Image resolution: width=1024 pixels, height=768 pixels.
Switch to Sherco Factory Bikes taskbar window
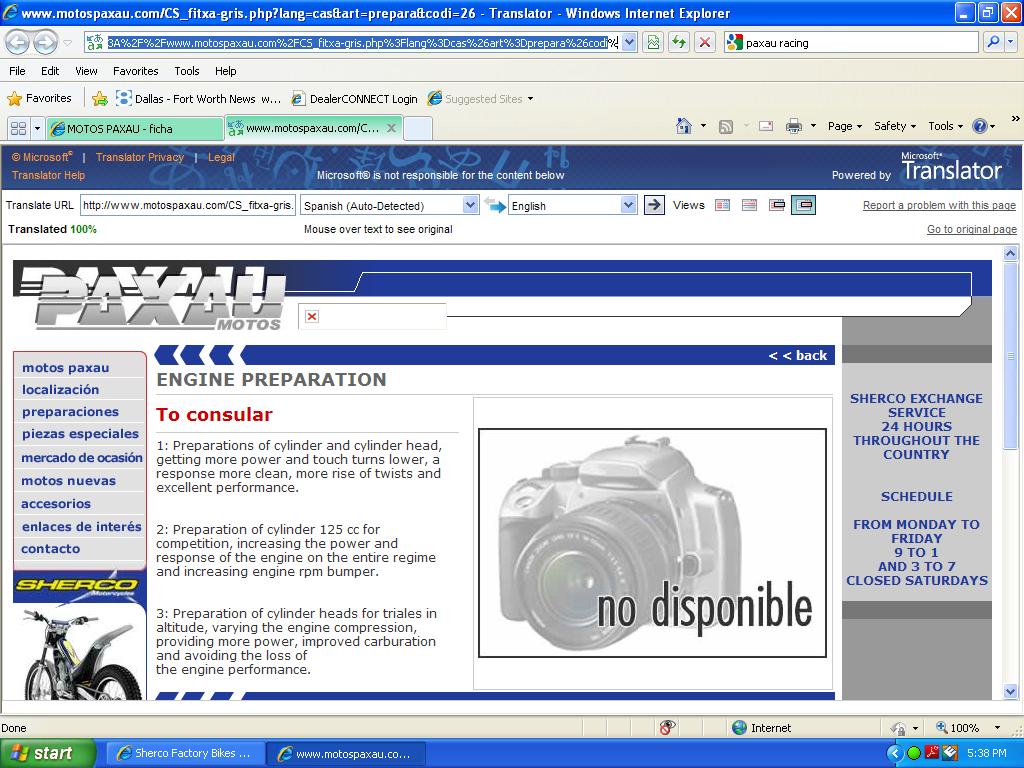[x=185, y=753]
